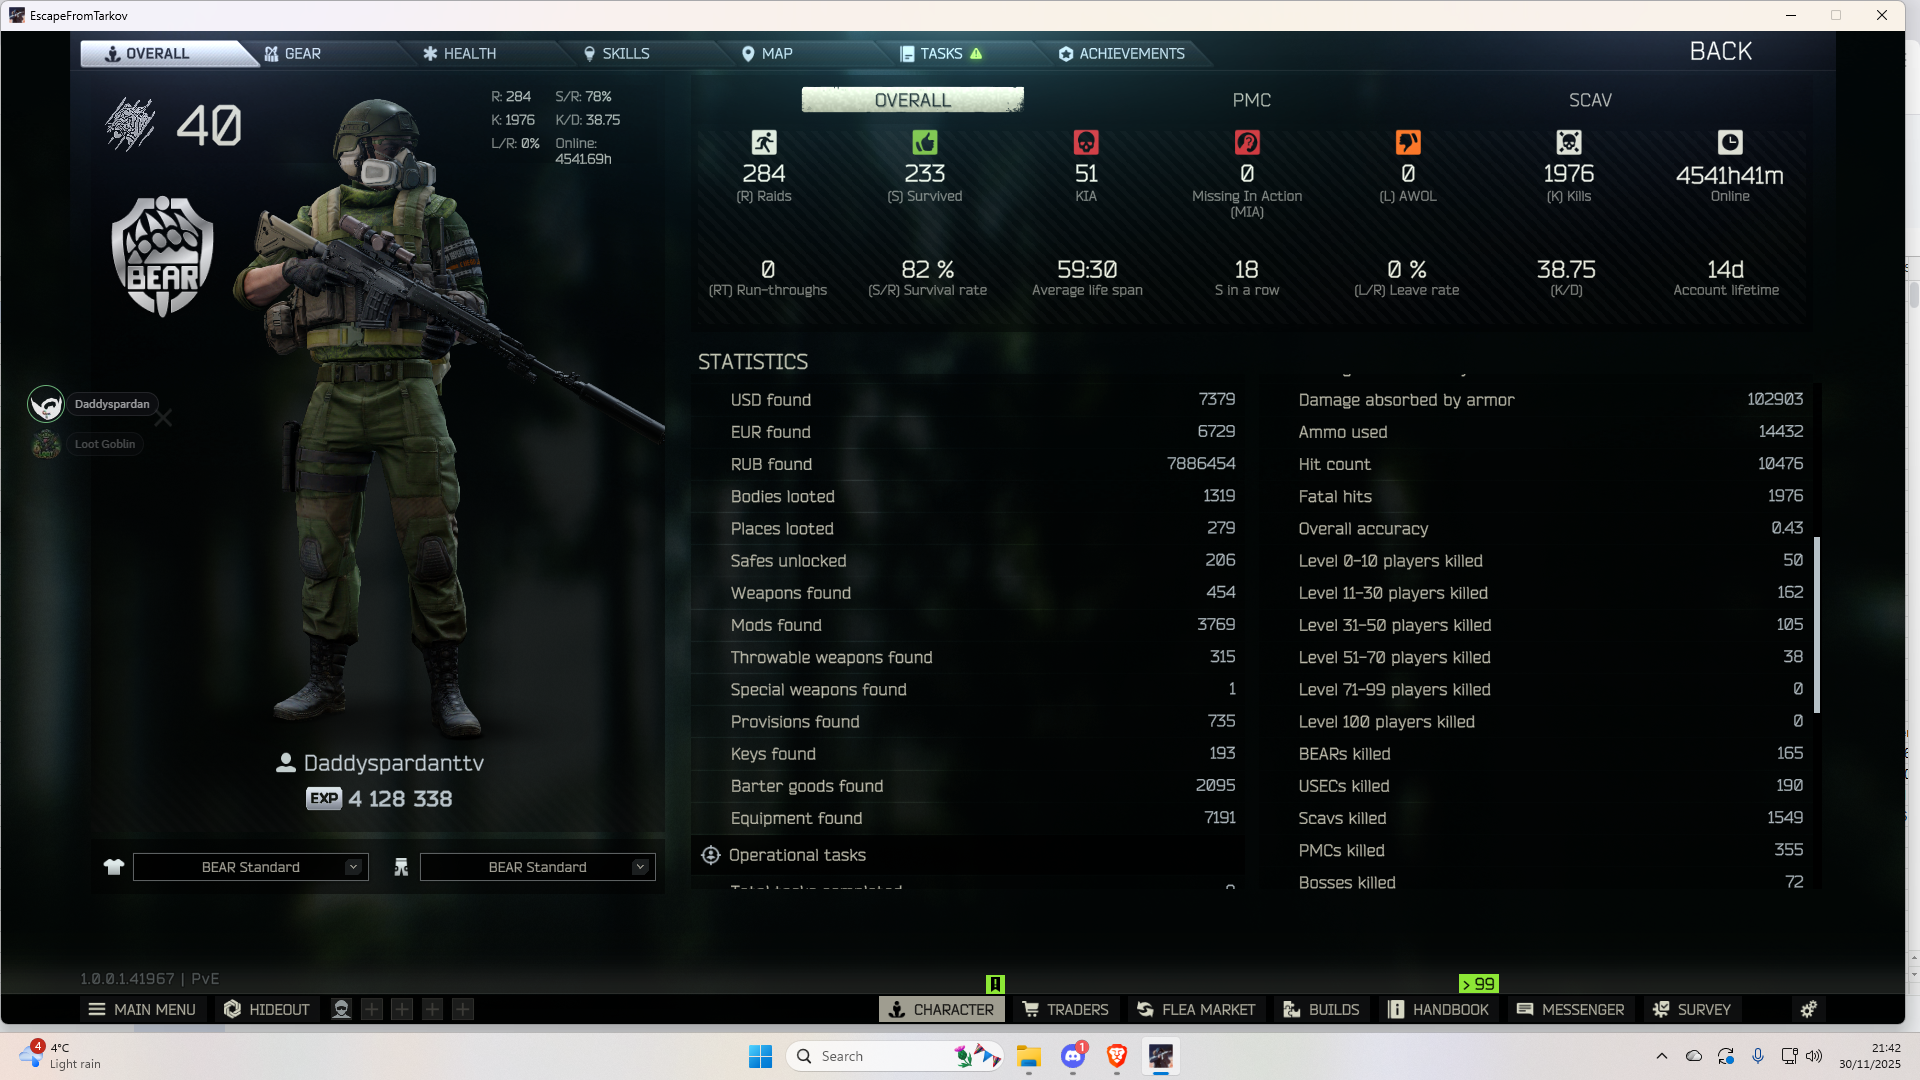Remove Daddyspardan from group with X
This screenshot has height=1080, width=1920.
pos(163,418)
